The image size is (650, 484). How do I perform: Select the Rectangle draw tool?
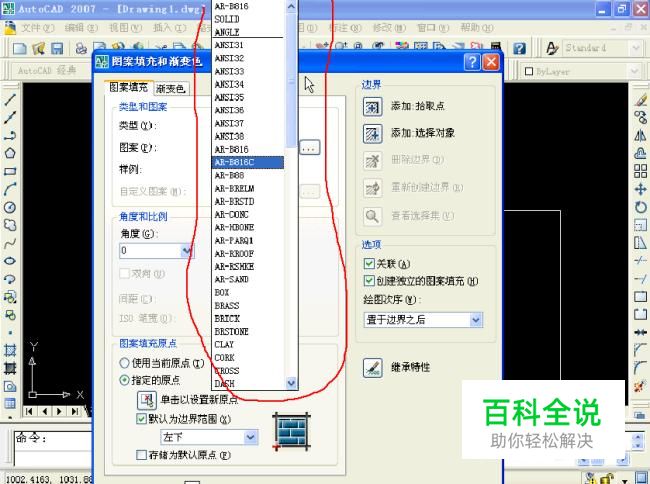pos(10,171)
